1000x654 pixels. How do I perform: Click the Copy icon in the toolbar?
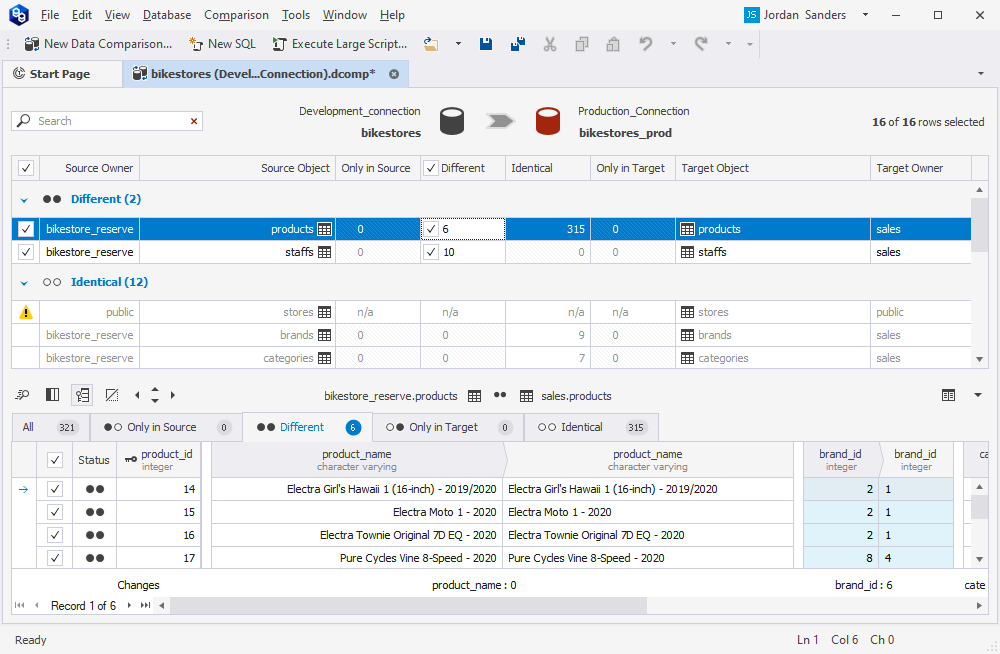coord(582,44)
